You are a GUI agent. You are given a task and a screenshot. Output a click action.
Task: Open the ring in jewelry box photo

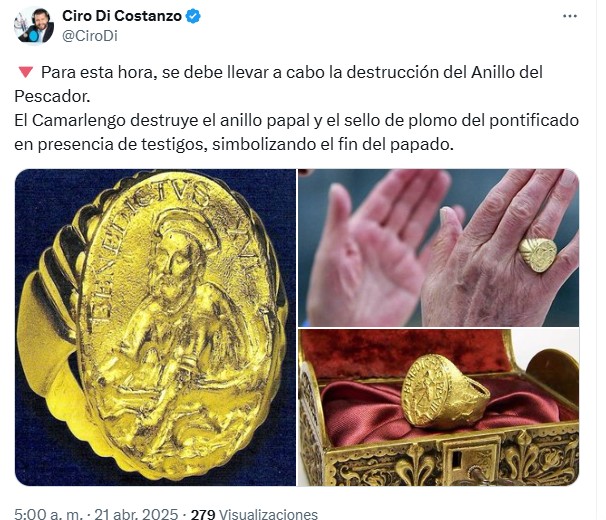(x=439, y=407)
